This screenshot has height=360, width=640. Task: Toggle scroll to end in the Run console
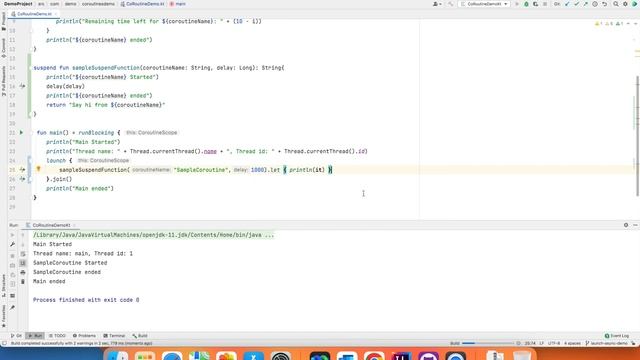[23, 263]
